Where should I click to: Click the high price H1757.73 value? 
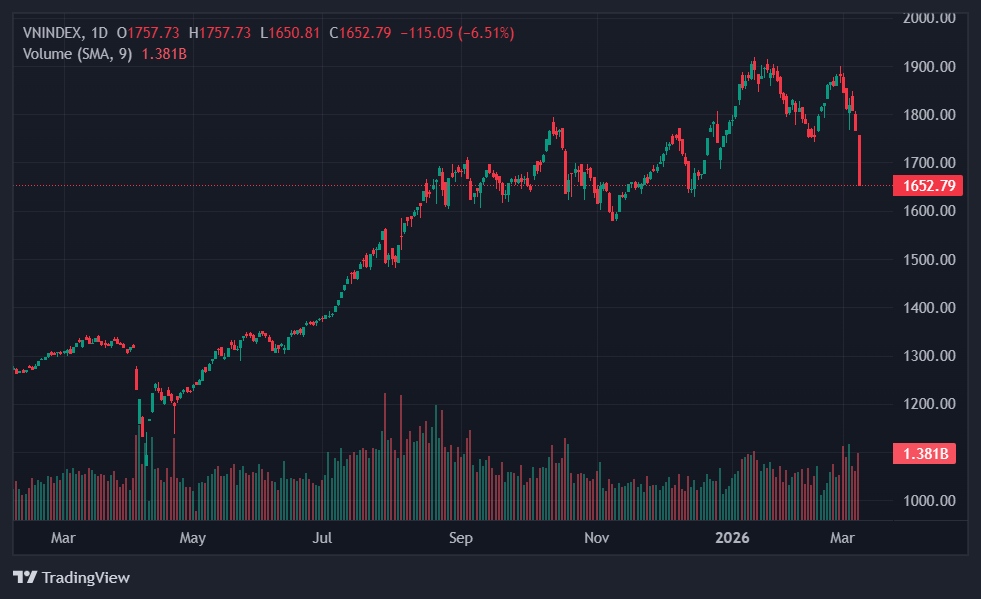[x=225, y=33]
